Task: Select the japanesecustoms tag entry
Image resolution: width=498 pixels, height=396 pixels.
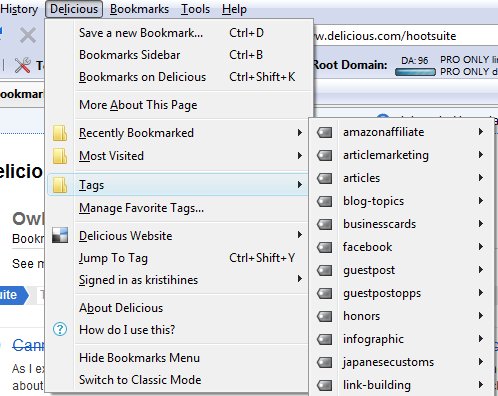Action: 401,362
